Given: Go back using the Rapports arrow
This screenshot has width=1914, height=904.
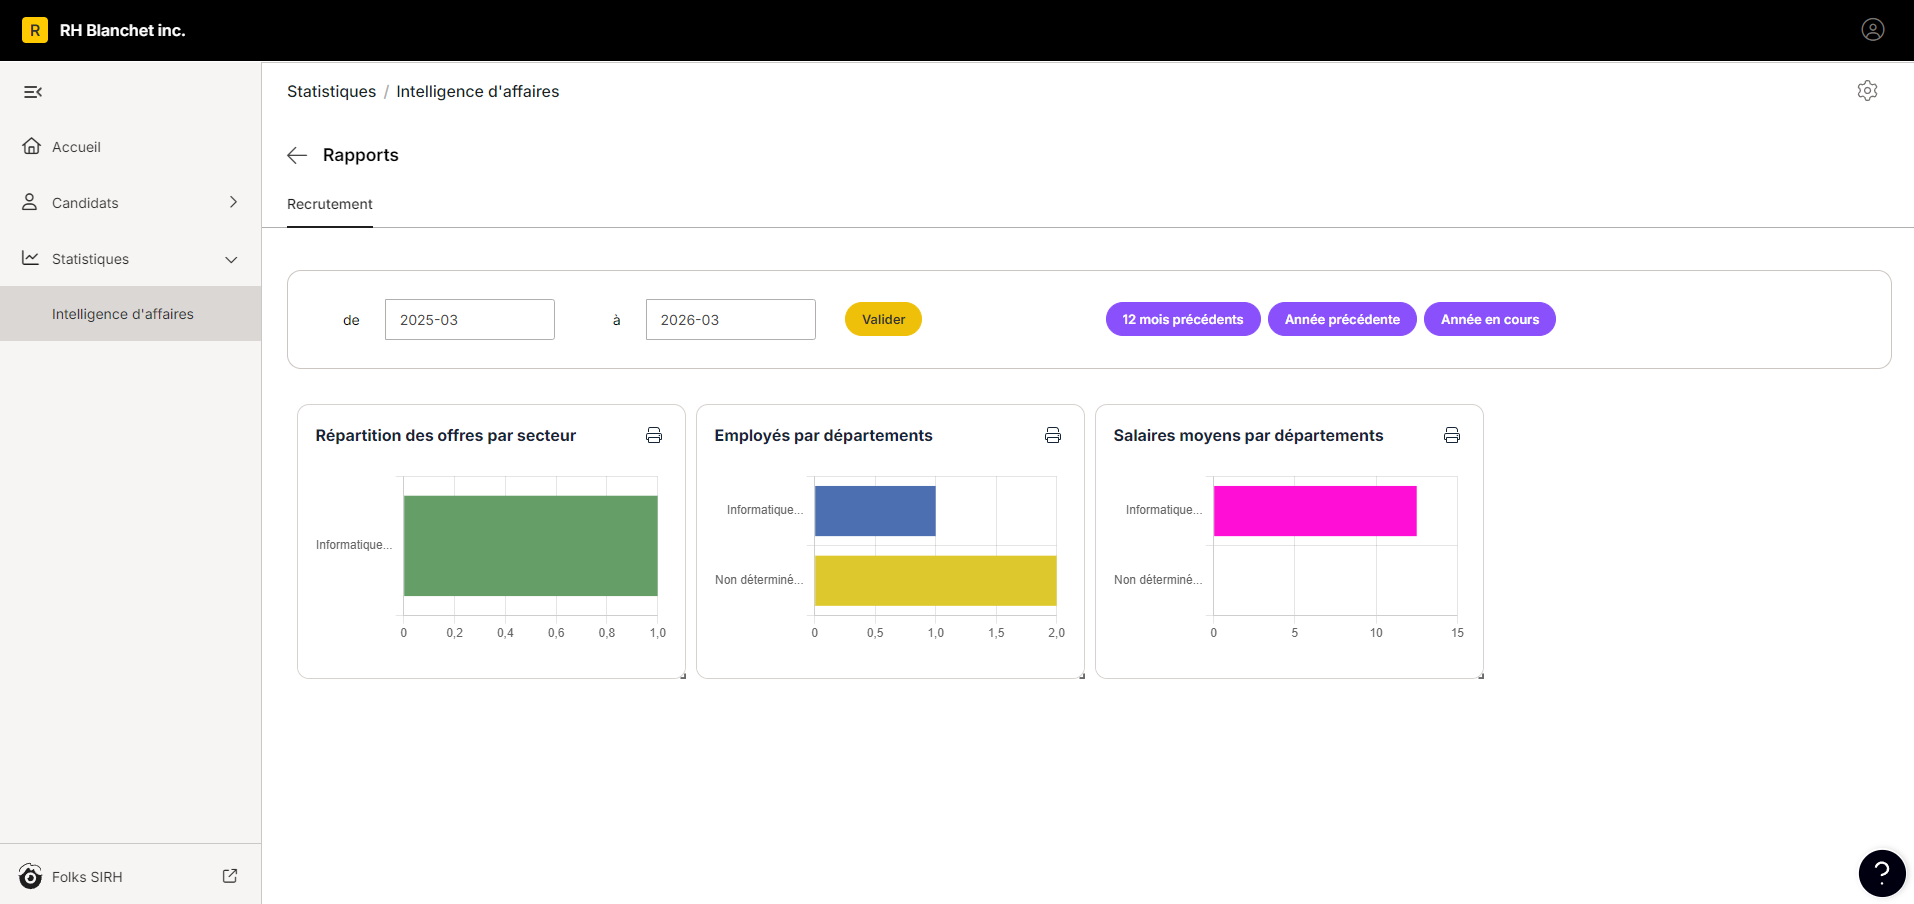Looking at the screenshot, I should (297, 155).
